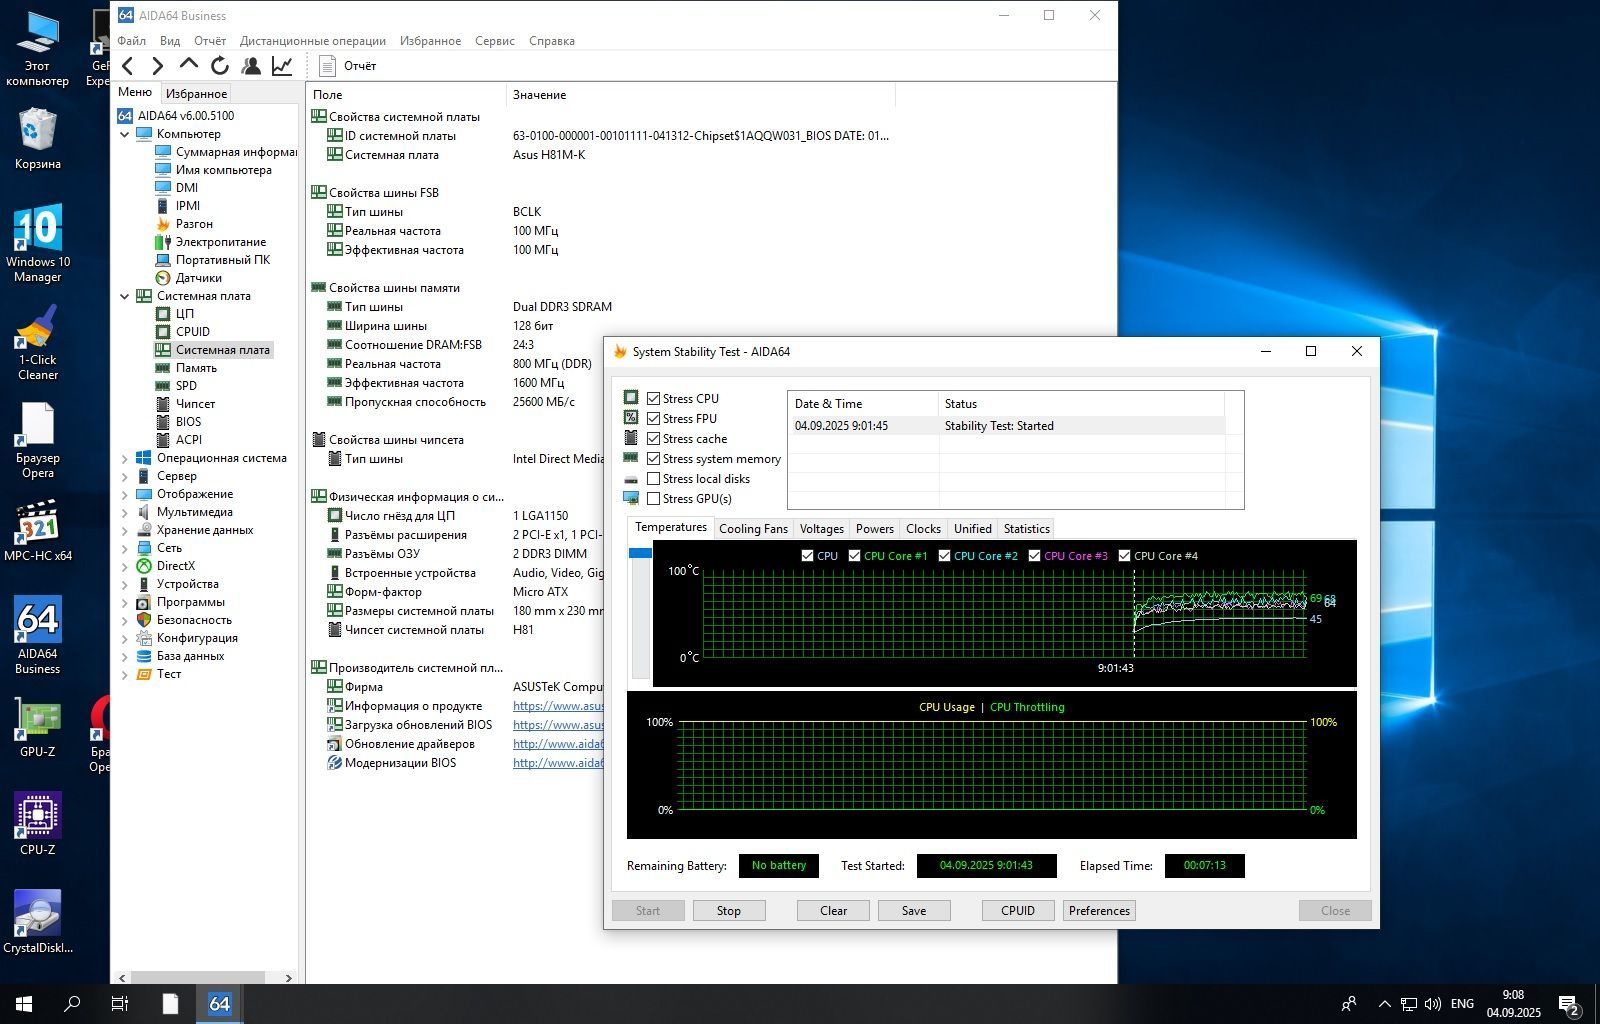Click the Clear button
The width and height of the screenshot is (1600, 1024).
pos(833,911)
